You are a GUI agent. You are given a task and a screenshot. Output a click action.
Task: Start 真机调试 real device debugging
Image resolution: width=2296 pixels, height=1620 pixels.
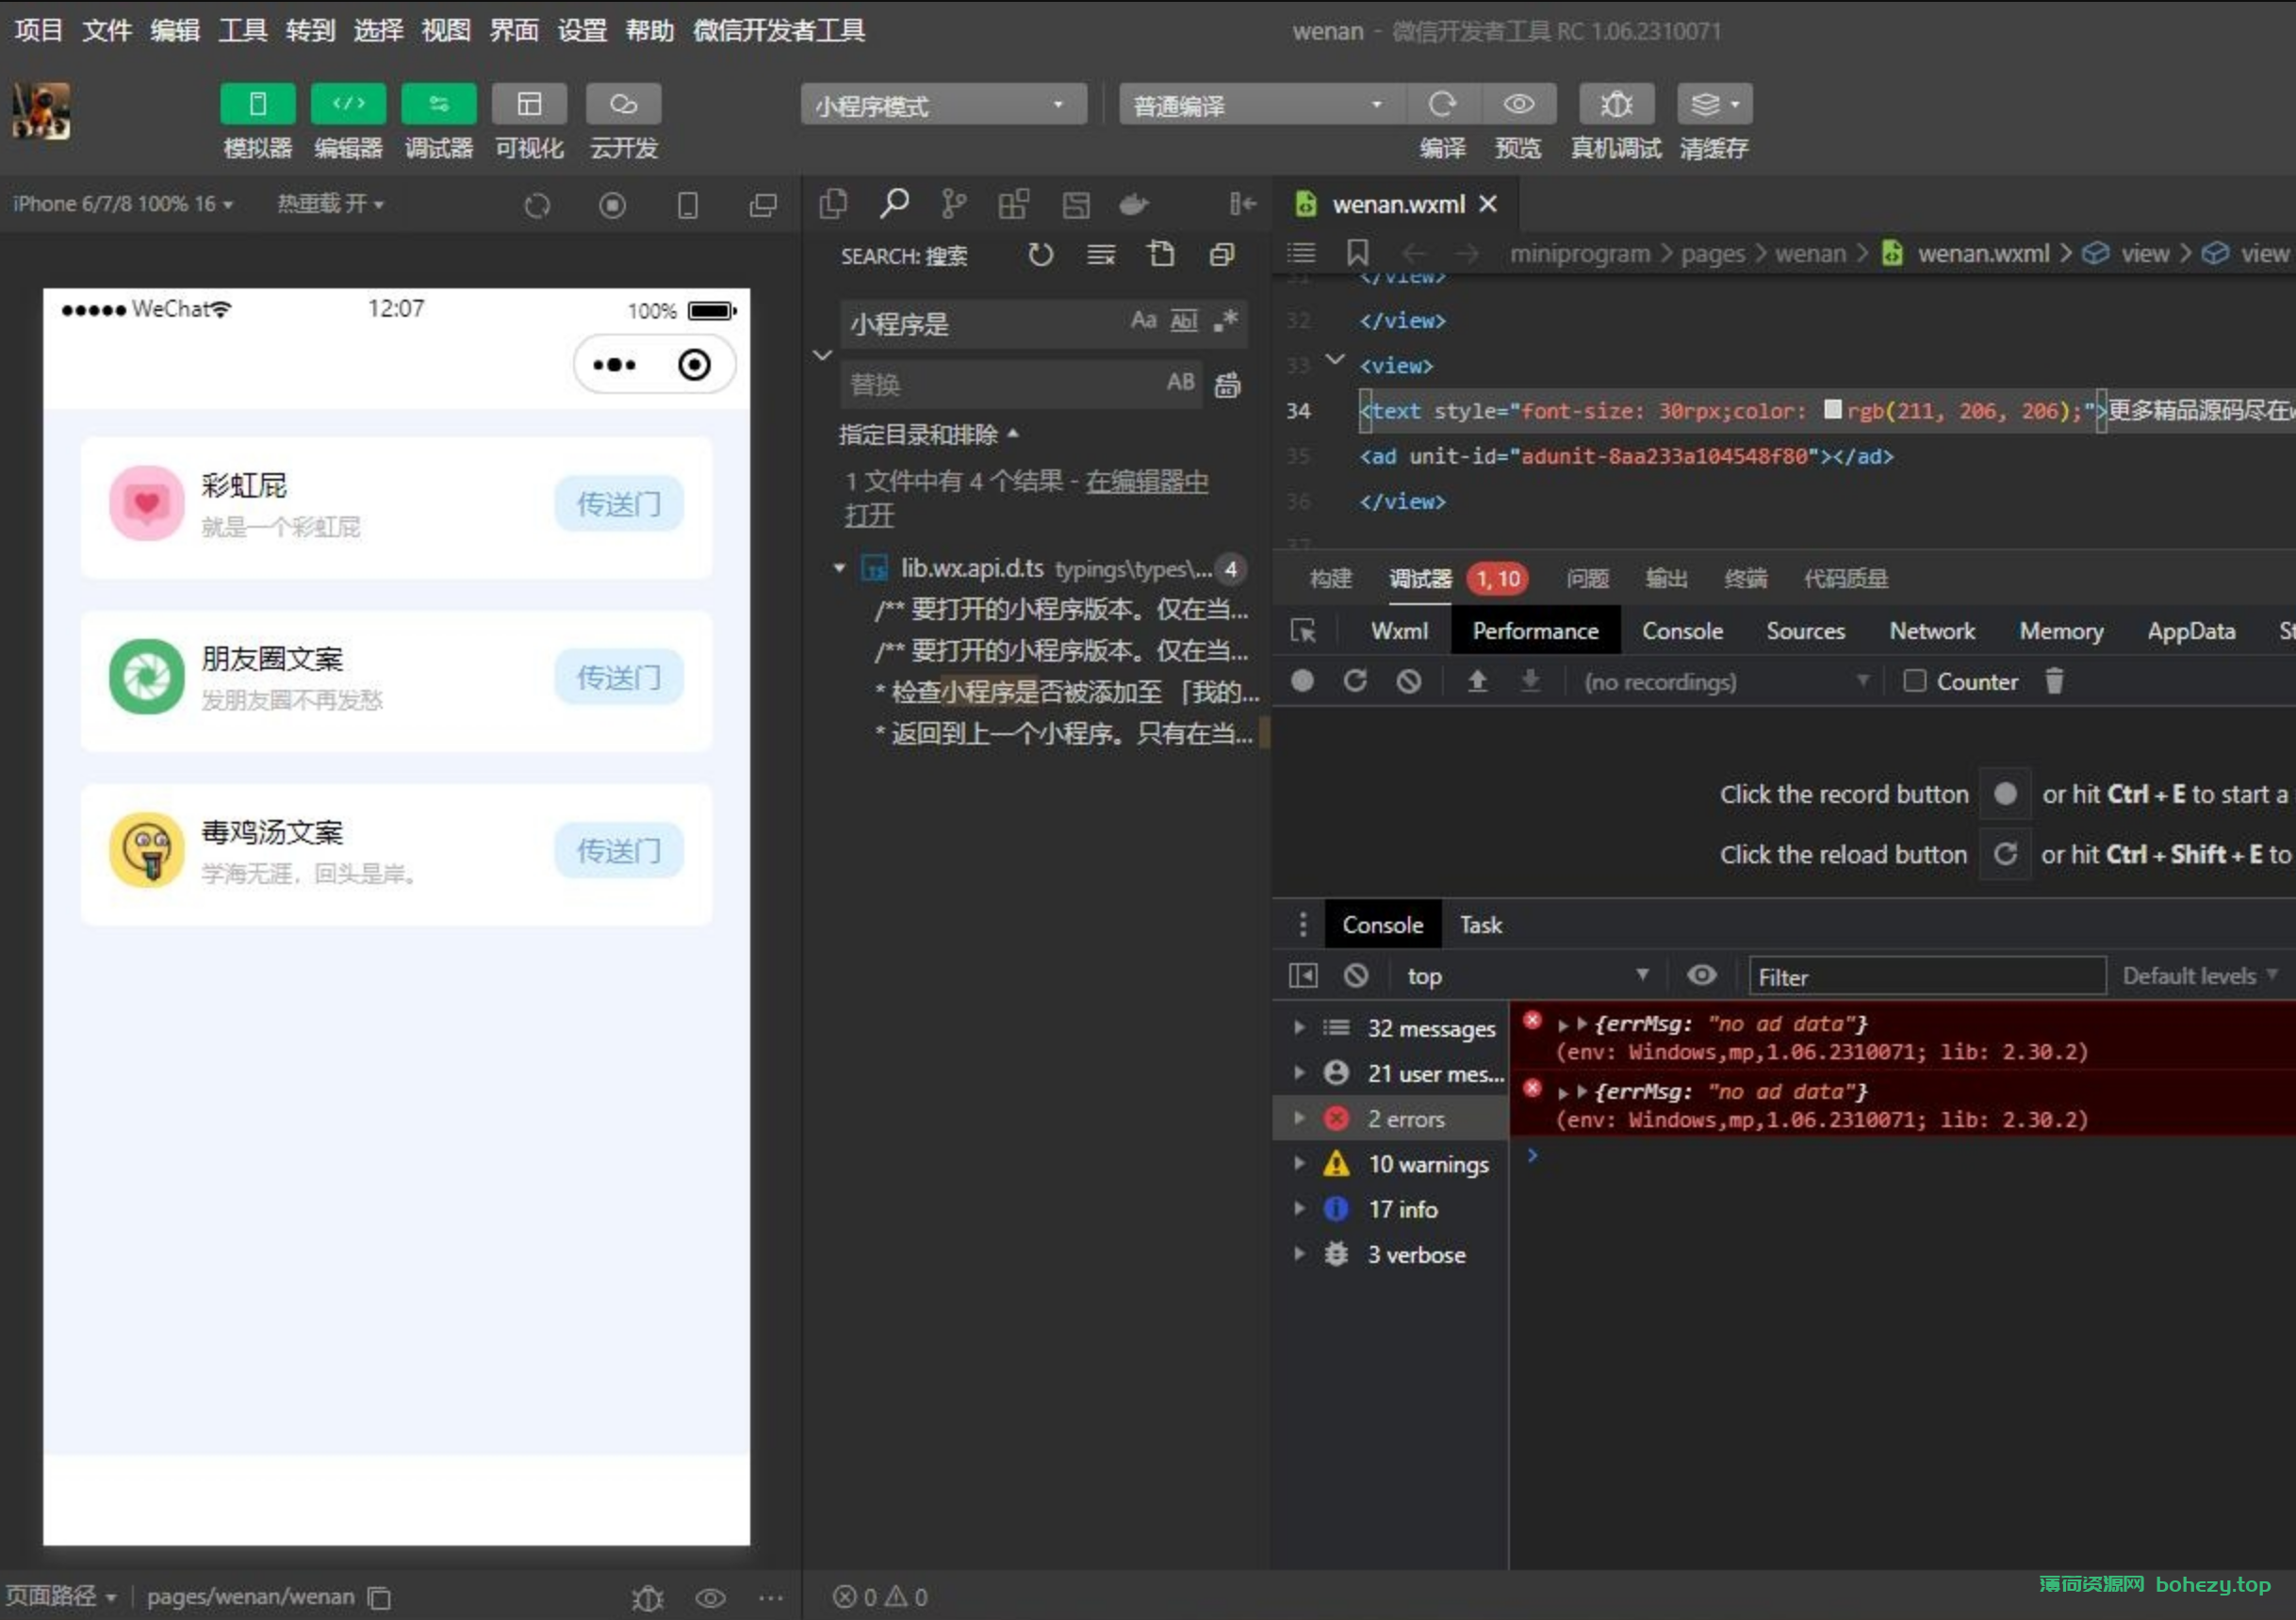(x=1616, y=104)
